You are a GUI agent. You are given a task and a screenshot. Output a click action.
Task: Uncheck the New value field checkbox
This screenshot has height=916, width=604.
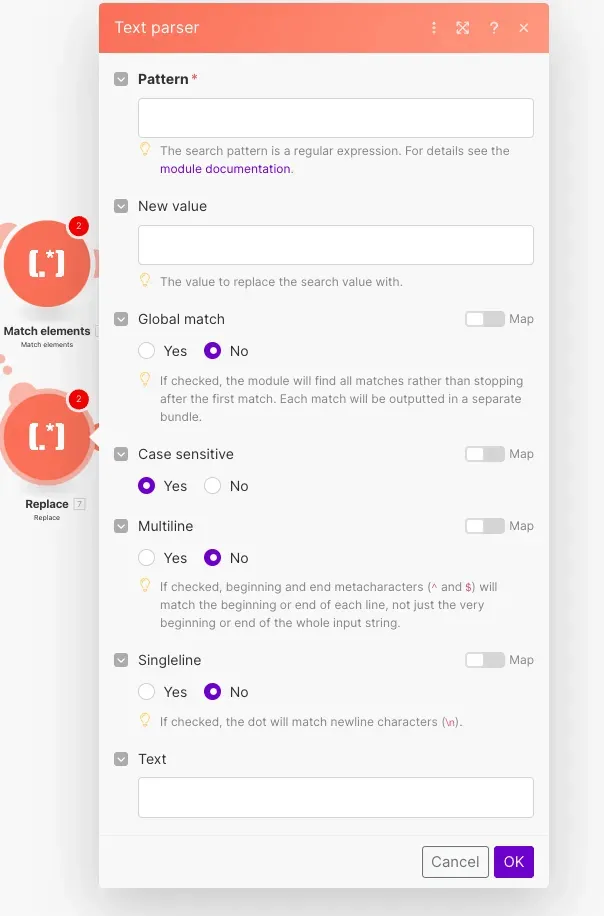click(121, 206)
